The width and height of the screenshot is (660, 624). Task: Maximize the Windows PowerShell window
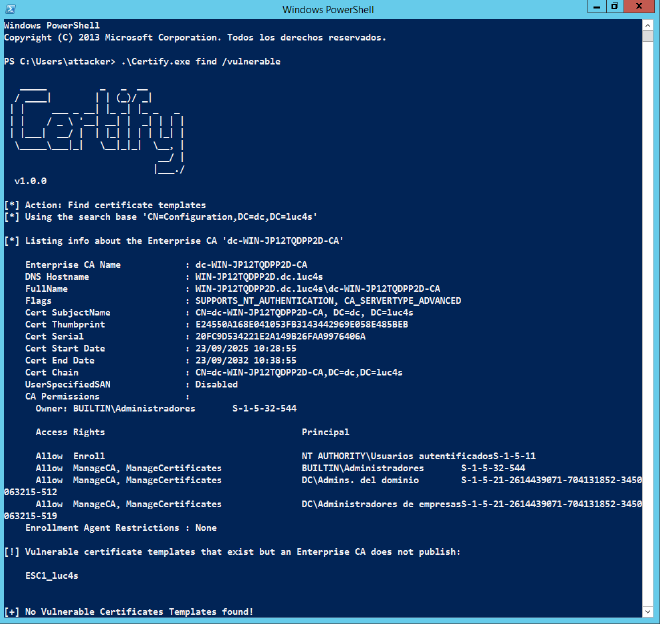coord(613,8)
